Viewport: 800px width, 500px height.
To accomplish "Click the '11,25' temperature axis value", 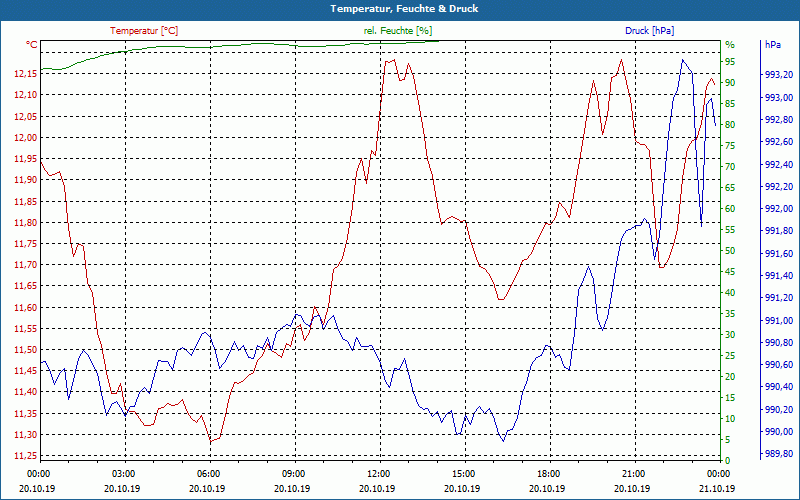I will (x=26, y=456).
